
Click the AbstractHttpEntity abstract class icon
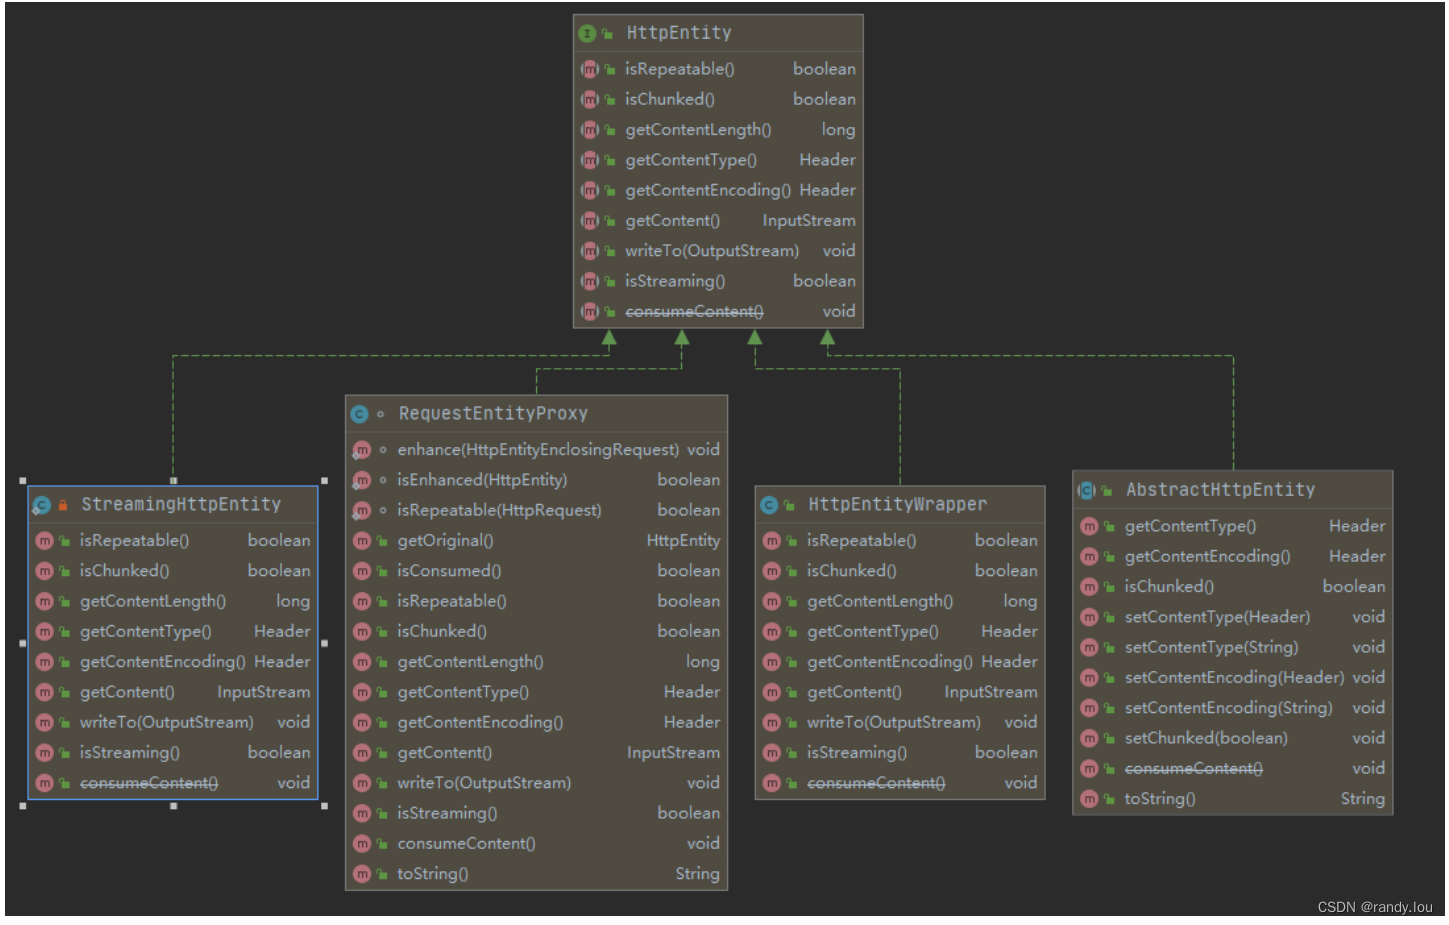pos(1087,490)
